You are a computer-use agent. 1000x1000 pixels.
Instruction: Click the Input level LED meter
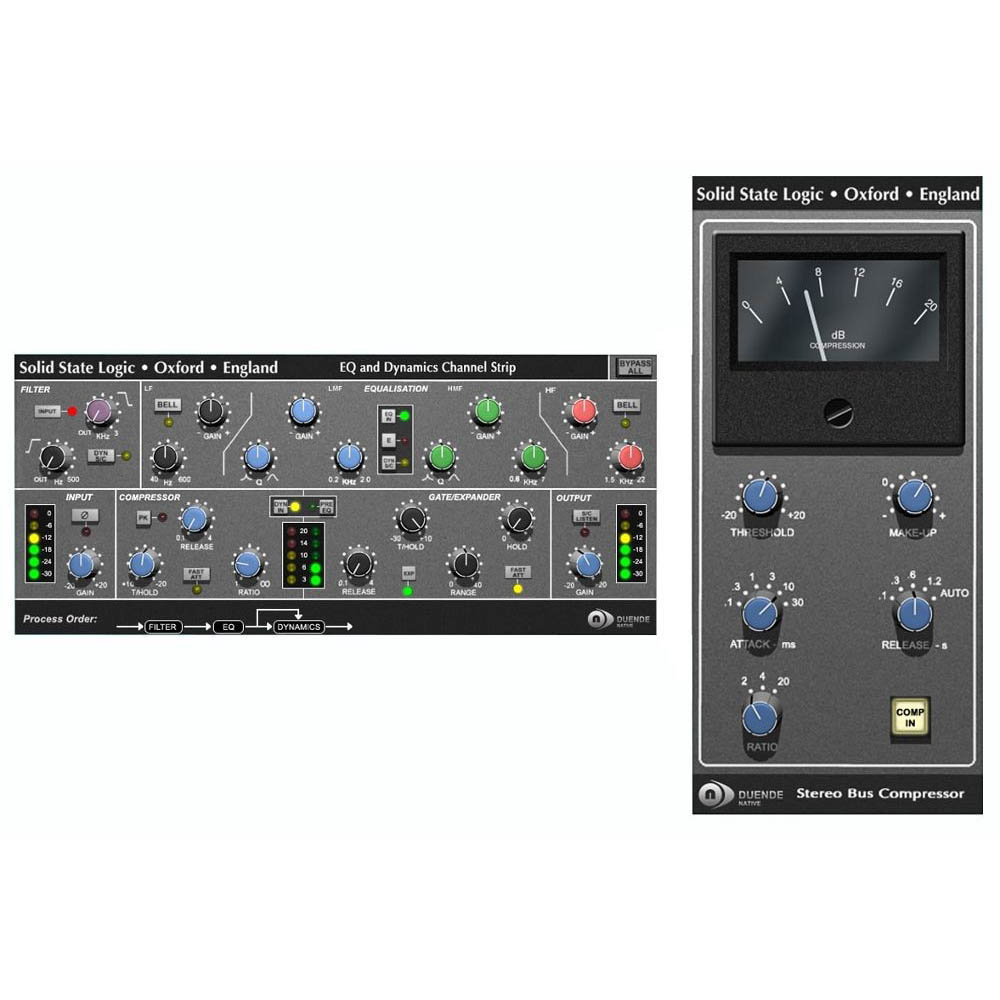tap(40, 543)
